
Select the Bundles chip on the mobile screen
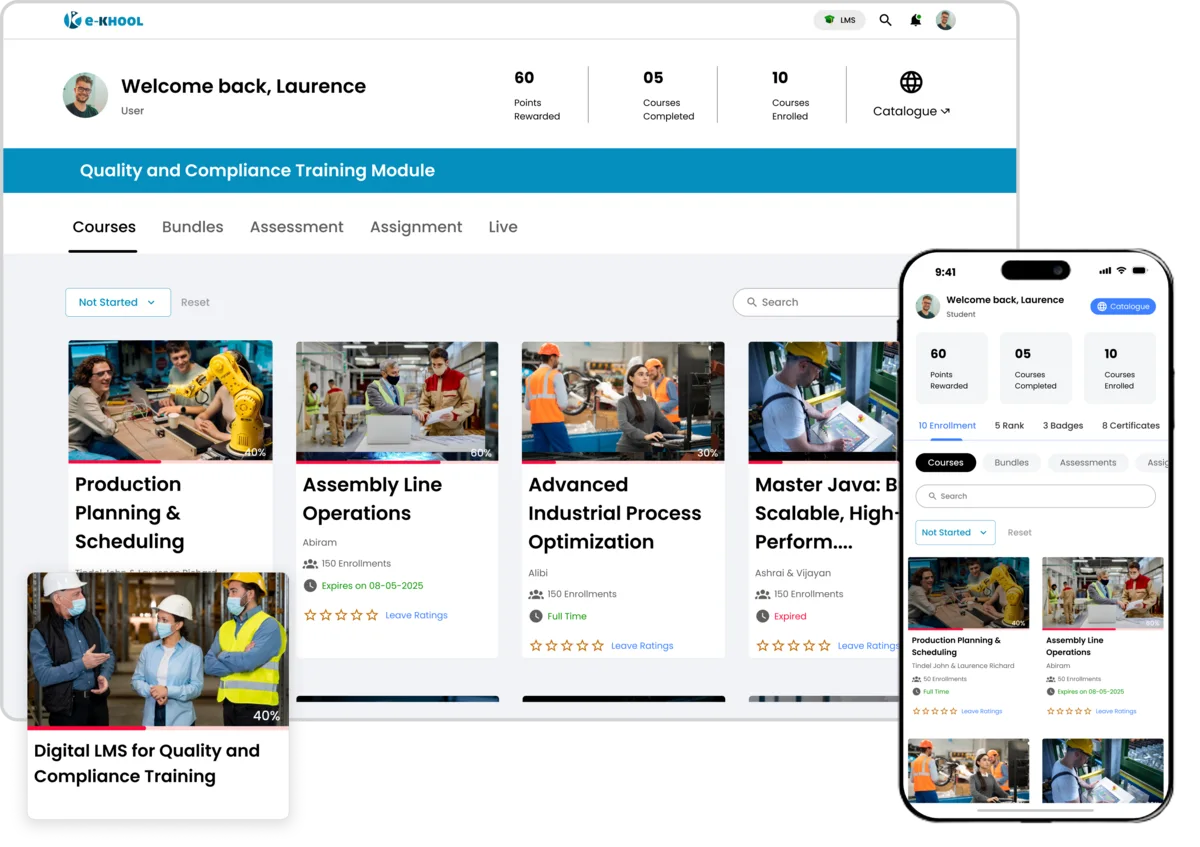point(1011,462)
